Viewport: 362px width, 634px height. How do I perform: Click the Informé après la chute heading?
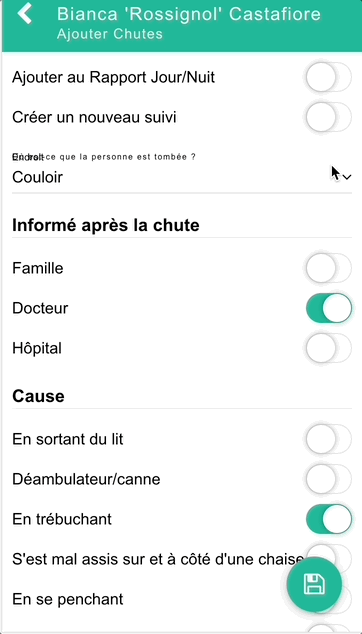(x=106, y=225)
